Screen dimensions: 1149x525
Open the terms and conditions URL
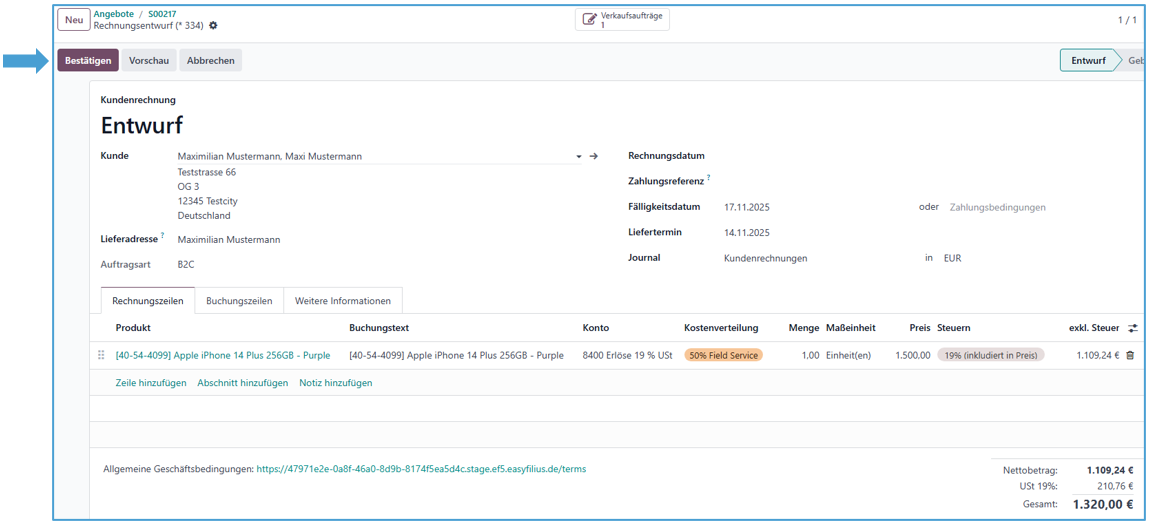tap(421, 468)
